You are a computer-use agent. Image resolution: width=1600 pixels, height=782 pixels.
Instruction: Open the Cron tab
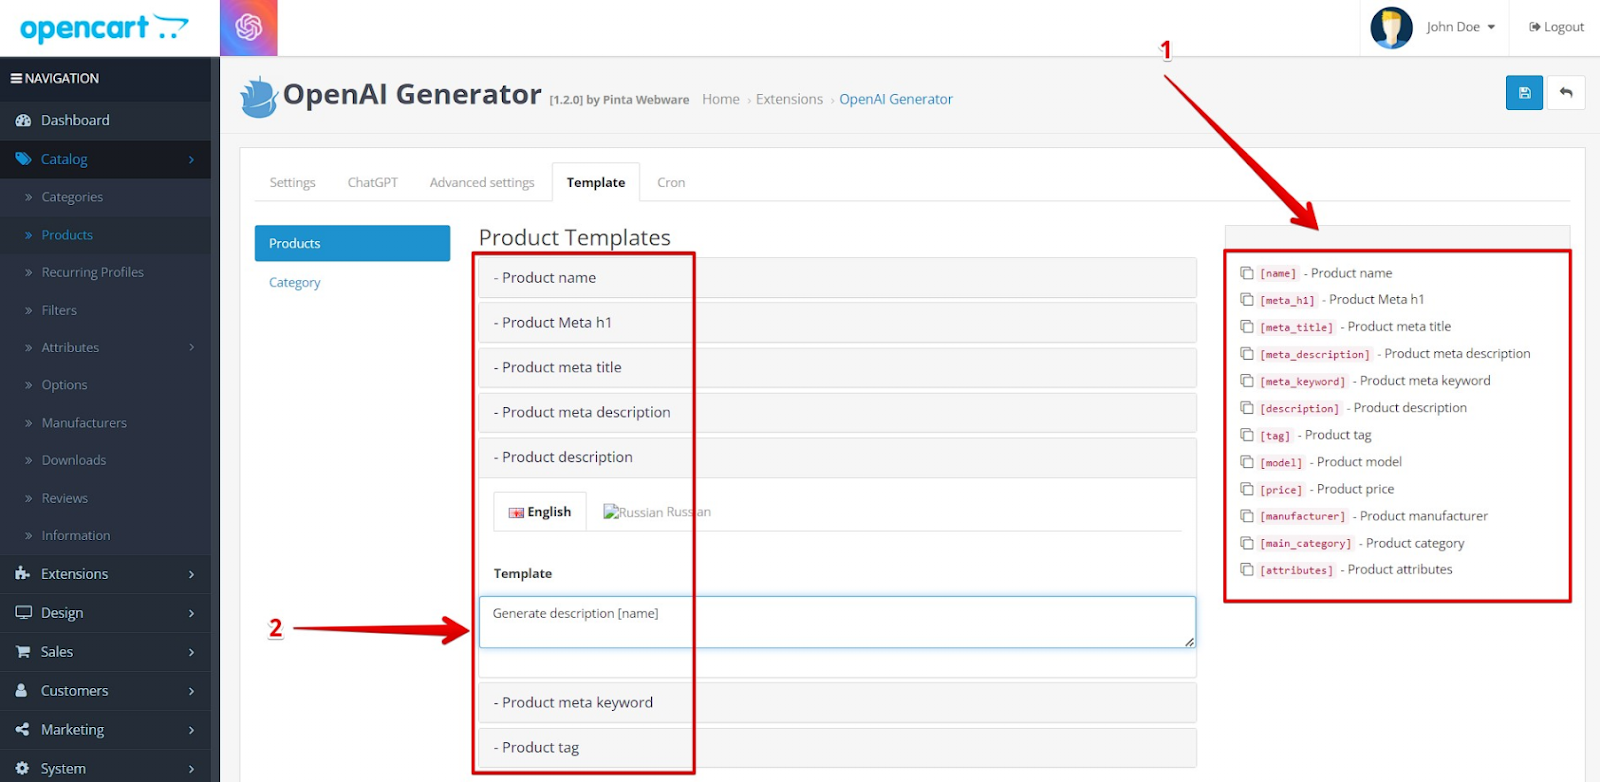click(x=671, y=182)
